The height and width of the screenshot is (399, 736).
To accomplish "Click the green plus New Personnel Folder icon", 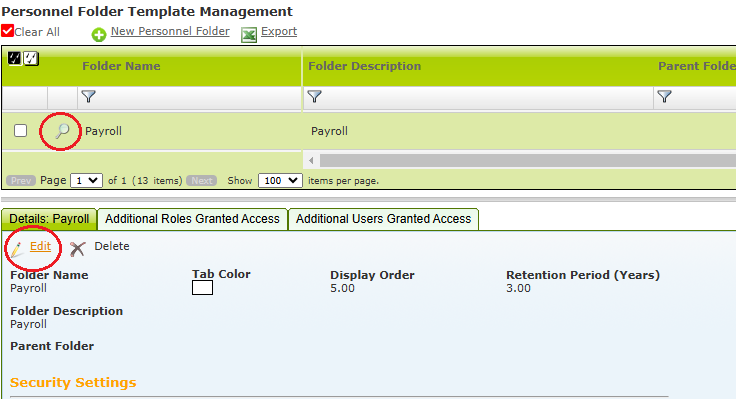I will tap(99, 35).
